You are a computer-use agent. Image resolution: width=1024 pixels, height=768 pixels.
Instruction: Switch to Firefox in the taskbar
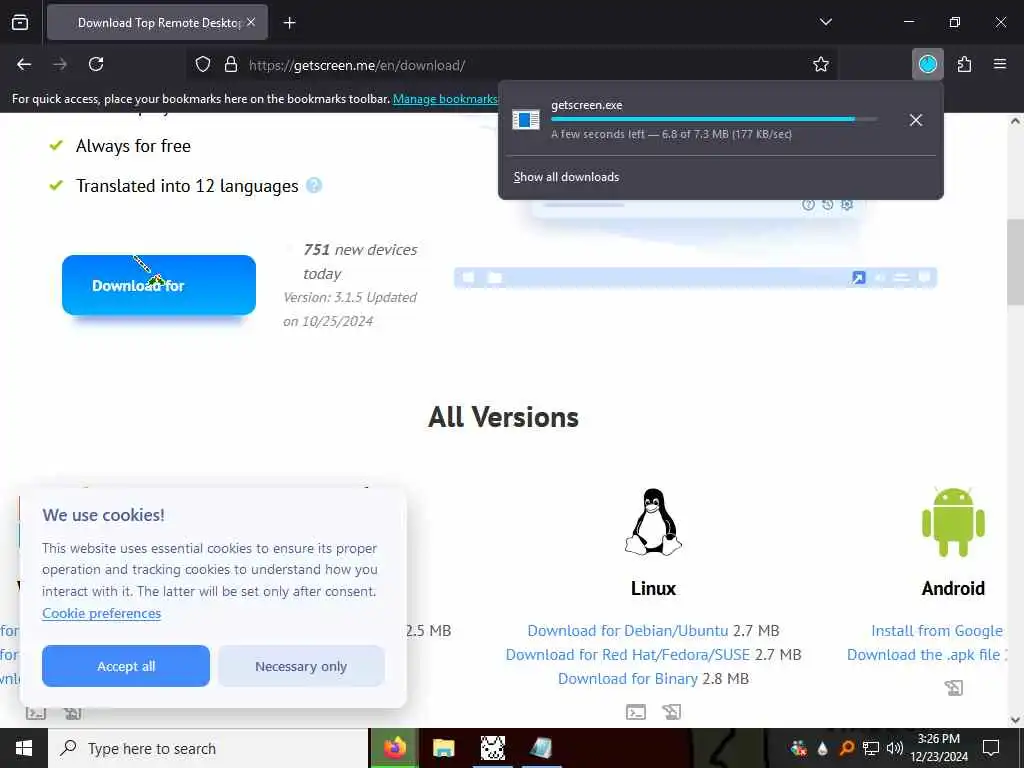[x=394, y=748]
